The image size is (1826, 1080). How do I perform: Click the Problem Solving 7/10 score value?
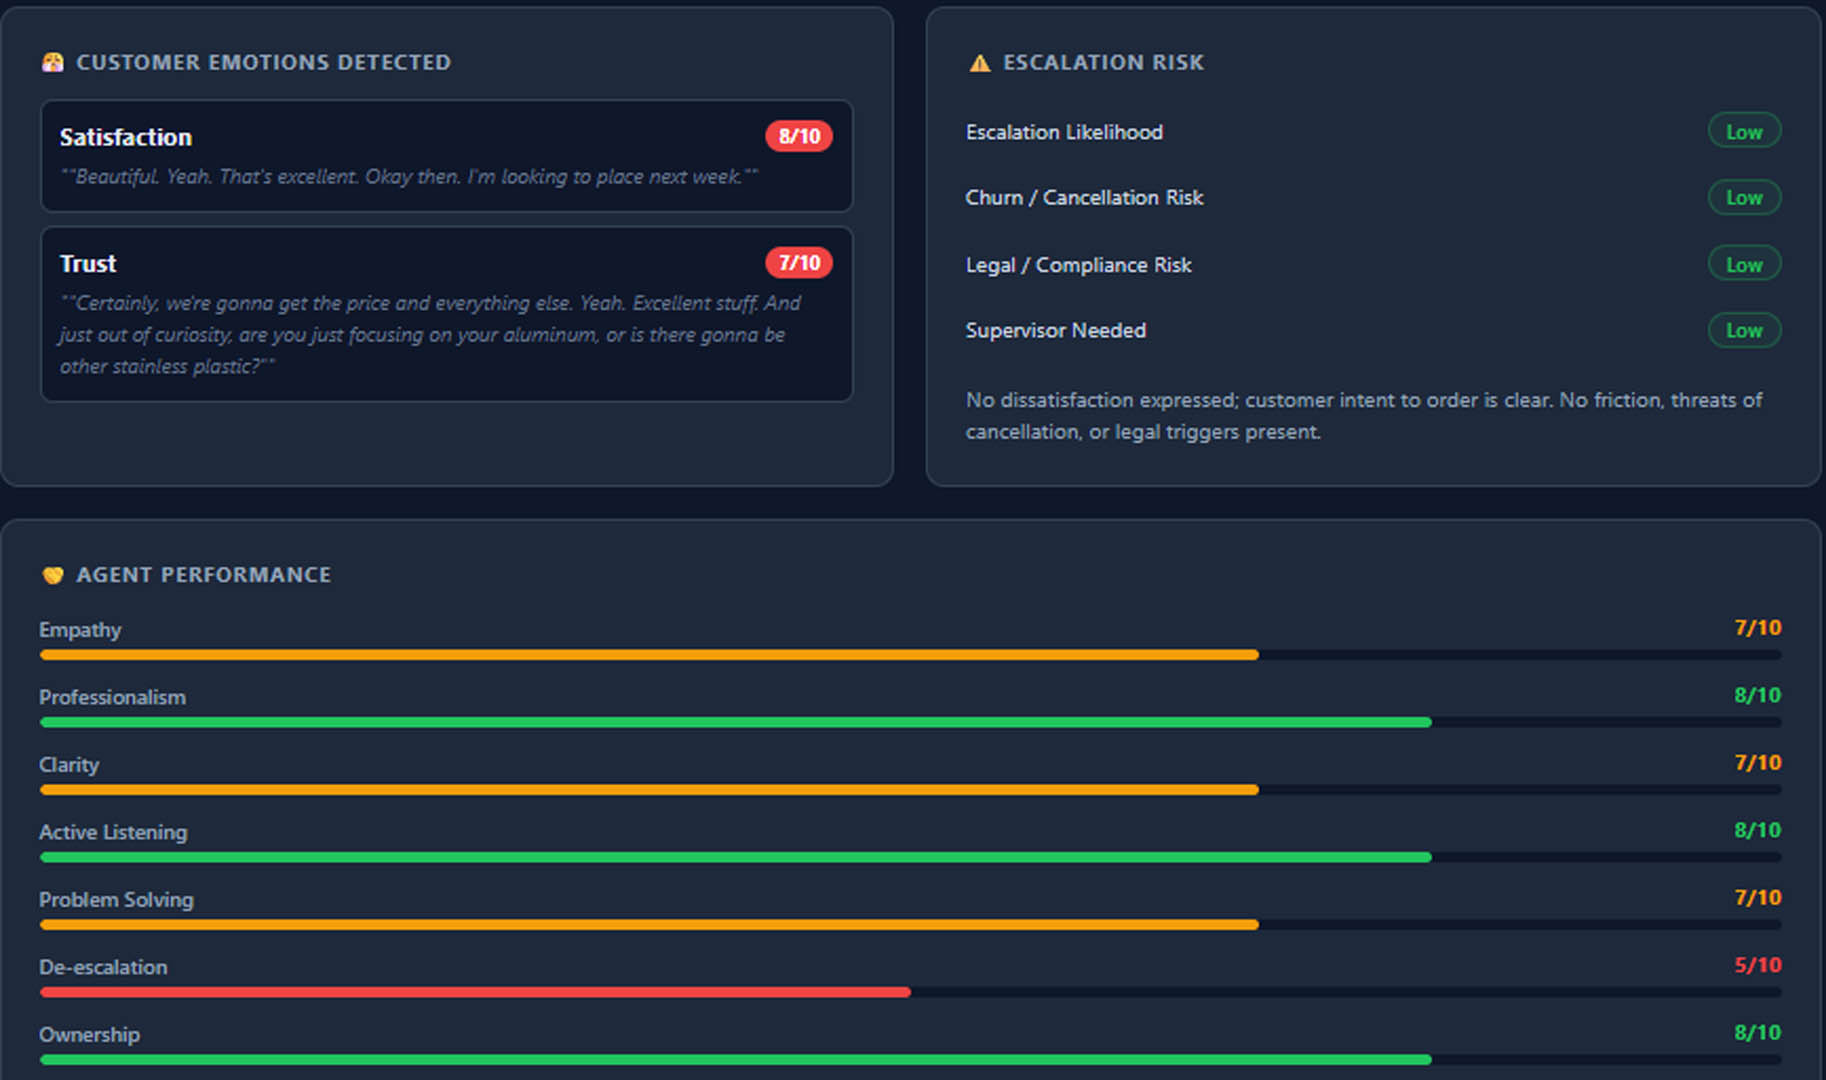tap(1757, 898)
